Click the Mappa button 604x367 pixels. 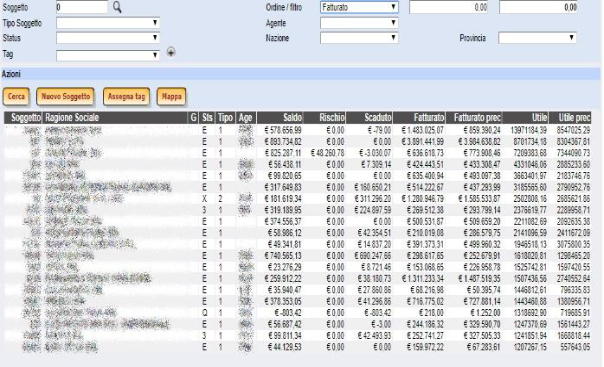tap(171, 96)
